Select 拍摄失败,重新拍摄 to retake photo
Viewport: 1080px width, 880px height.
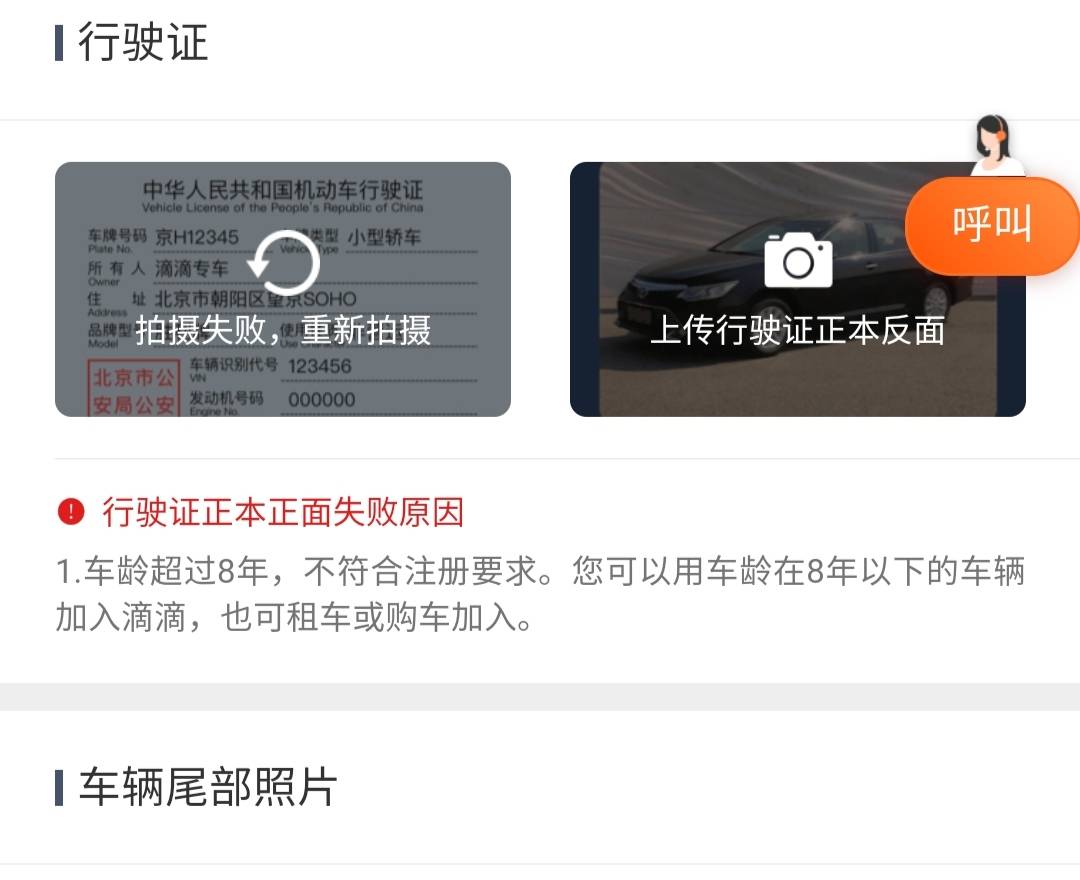tap(283, 330)
